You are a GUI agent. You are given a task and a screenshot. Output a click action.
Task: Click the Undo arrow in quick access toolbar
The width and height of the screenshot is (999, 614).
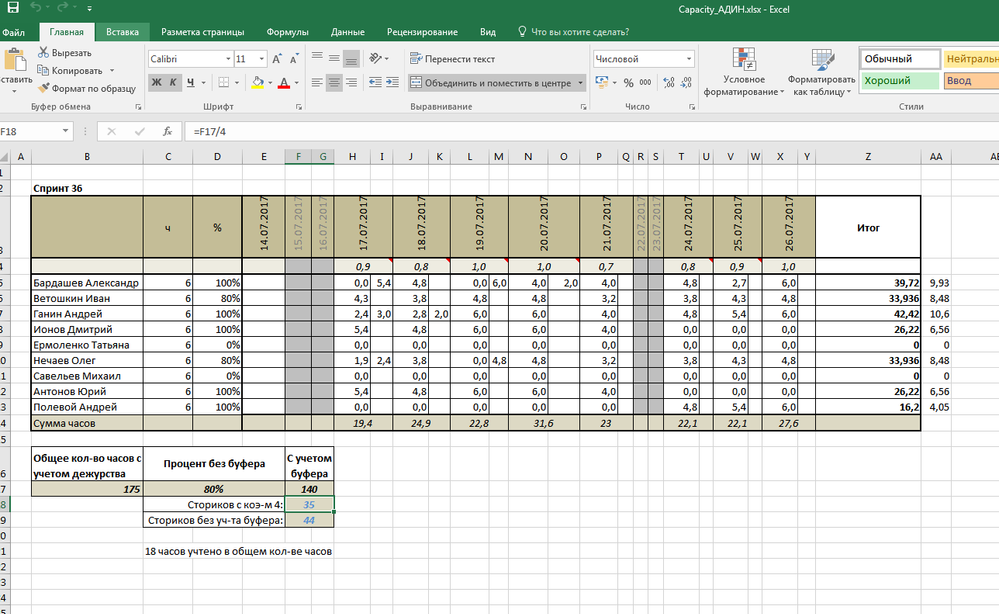37,8
